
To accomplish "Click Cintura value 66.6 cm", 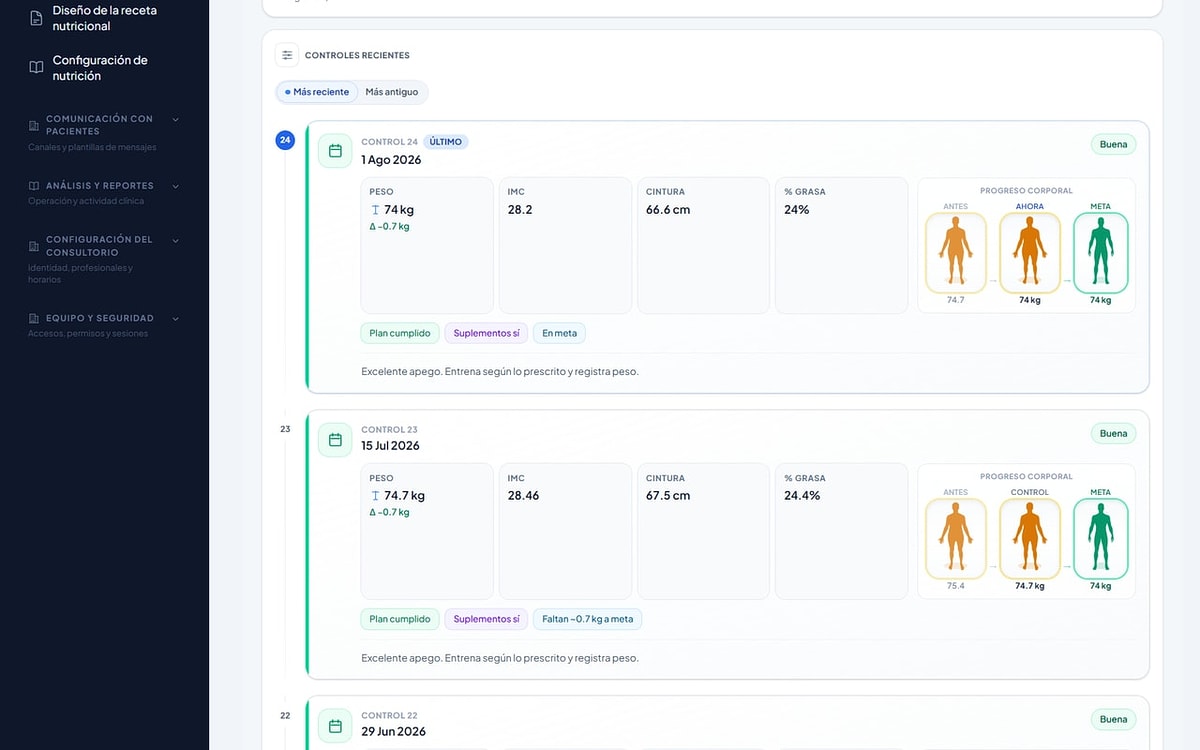I will pyautogui.click(x=668, y=210).
